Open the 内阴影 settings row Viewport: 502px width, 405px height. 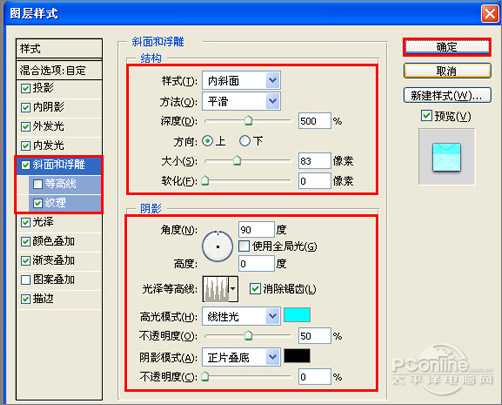pyautogui.click(x=59, y=107)
